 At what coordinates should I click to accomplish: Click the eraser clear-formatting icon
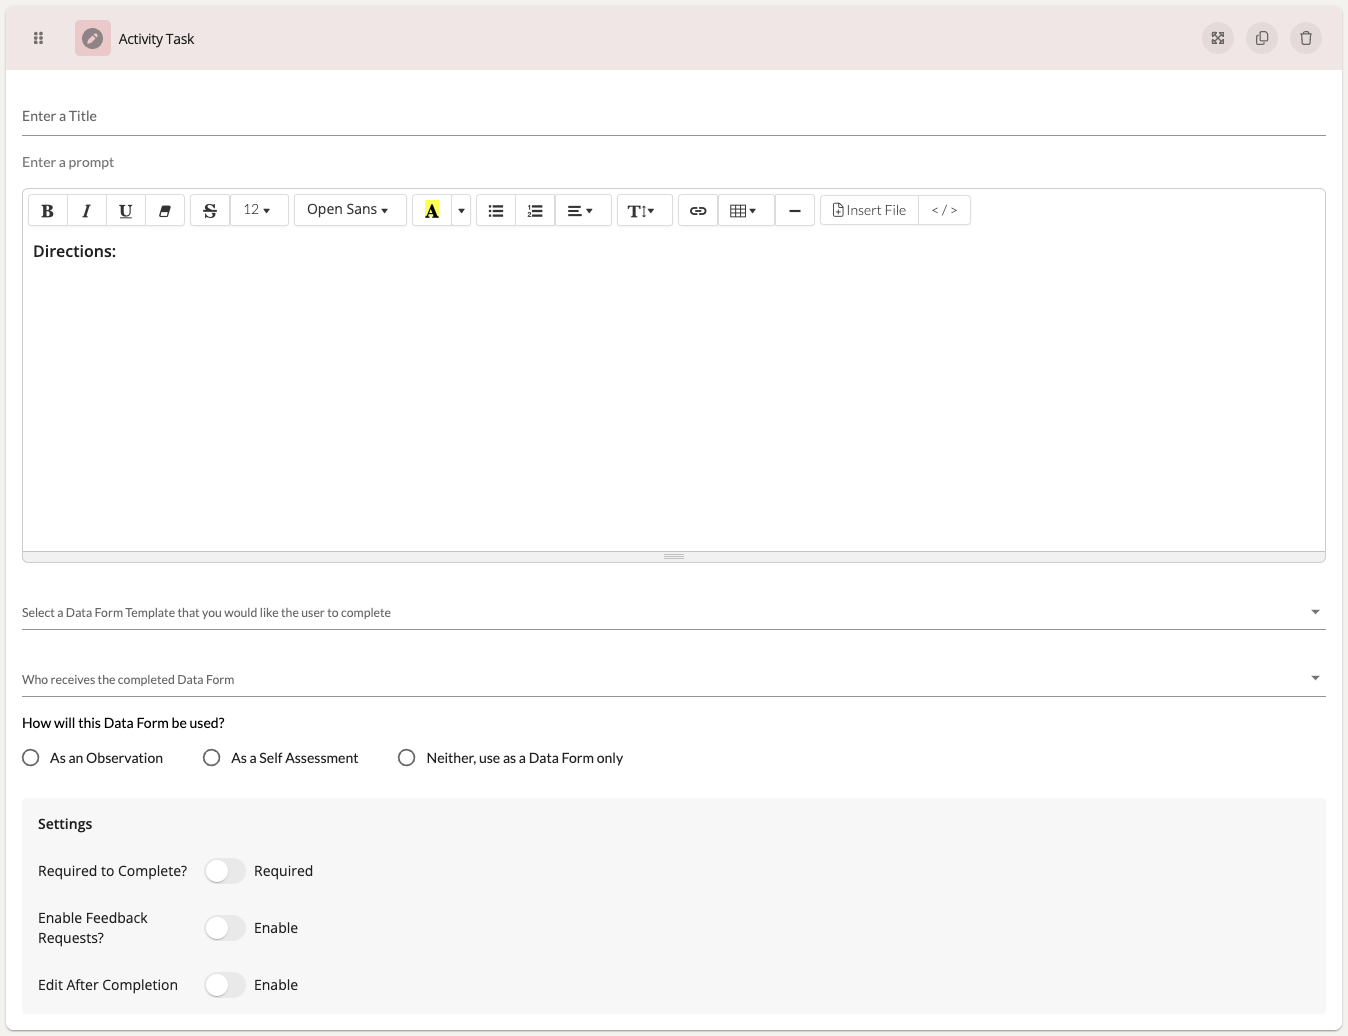pyautogui.click(x=165, y=210)
